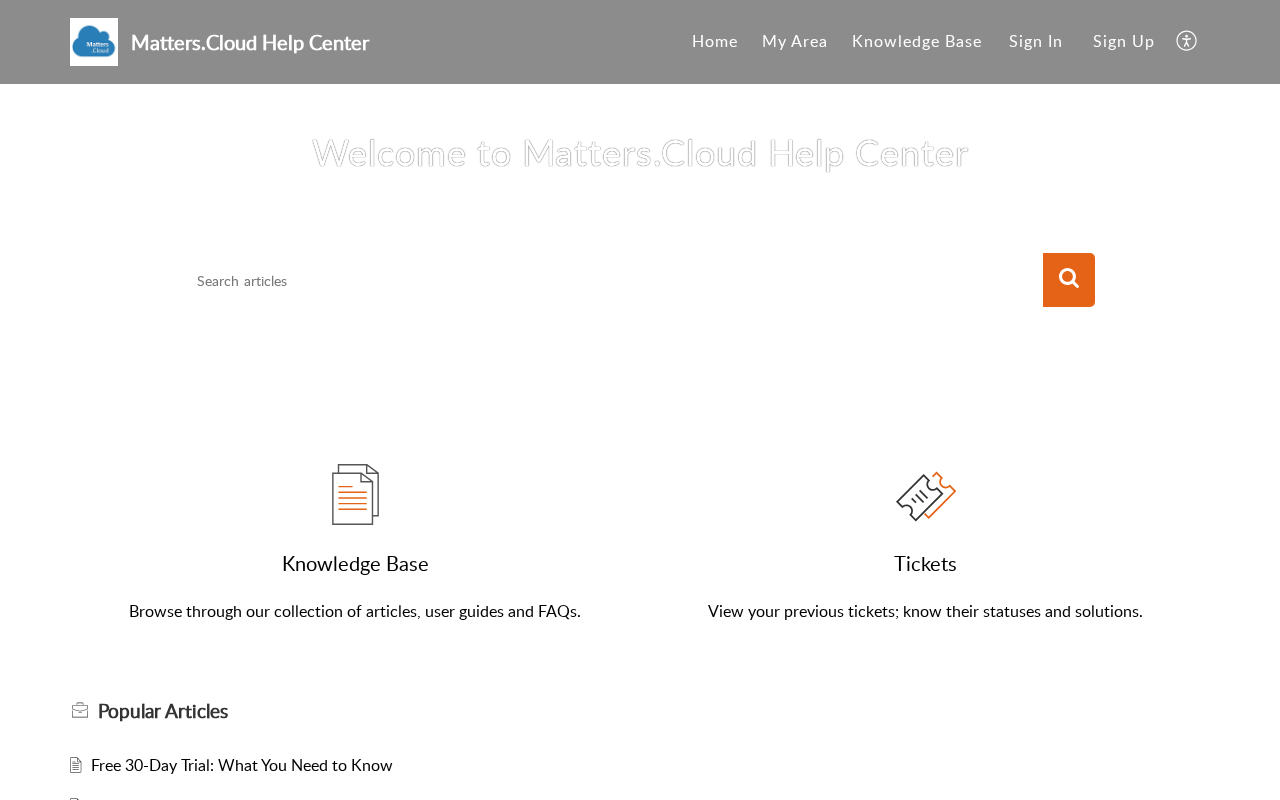Viewport: 1280px width, 800px height.
Task: Open Knowledge Base from the top navigation
Action: pos(917,41)
